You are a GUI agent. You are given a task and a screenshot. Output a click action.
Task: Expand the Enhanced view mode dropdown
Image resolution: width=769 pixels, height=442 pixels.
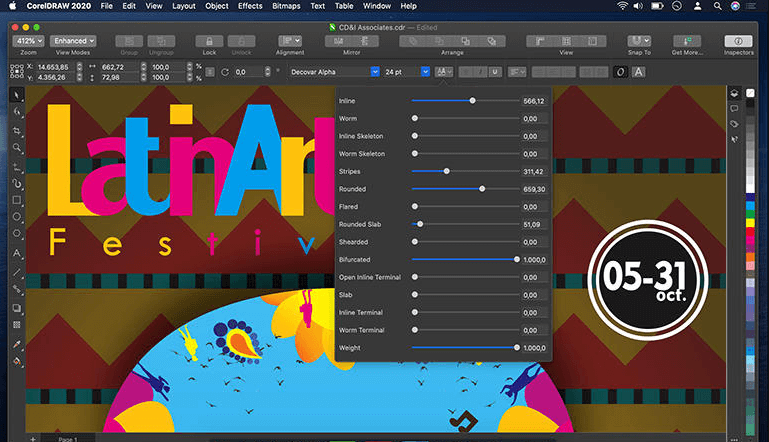[x=73, y=41]
